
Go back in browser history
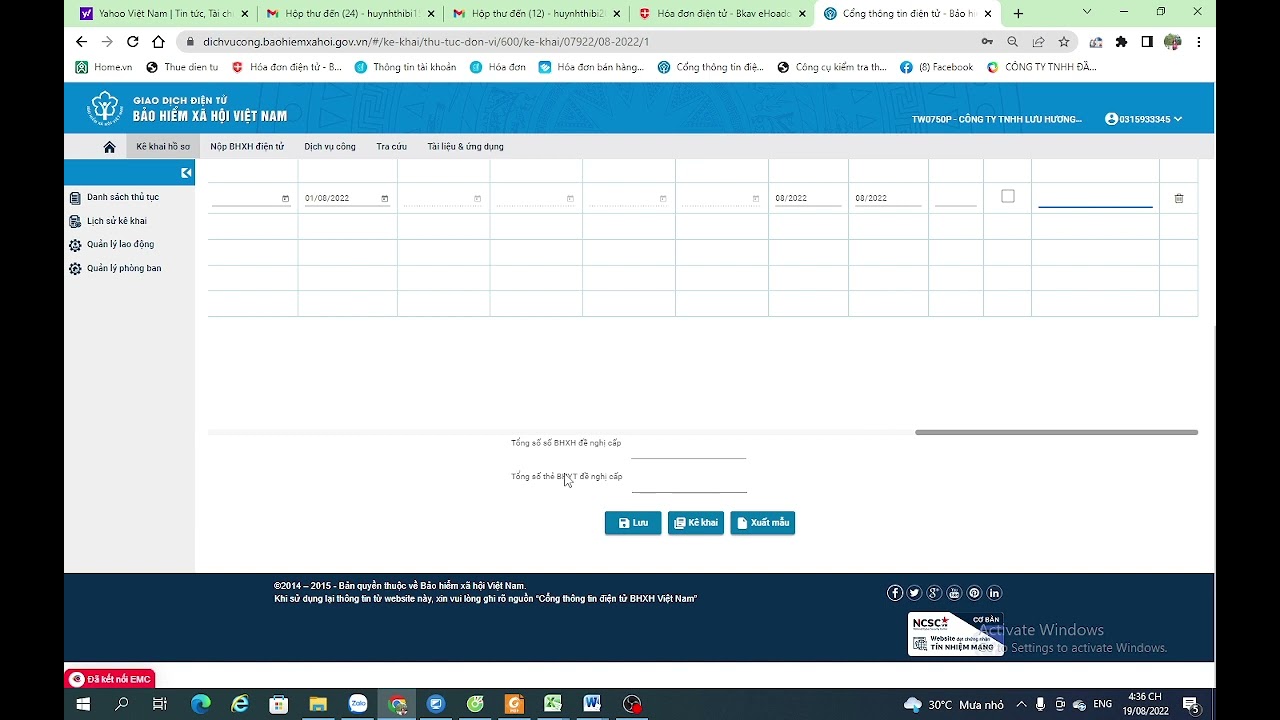[81, 42]
